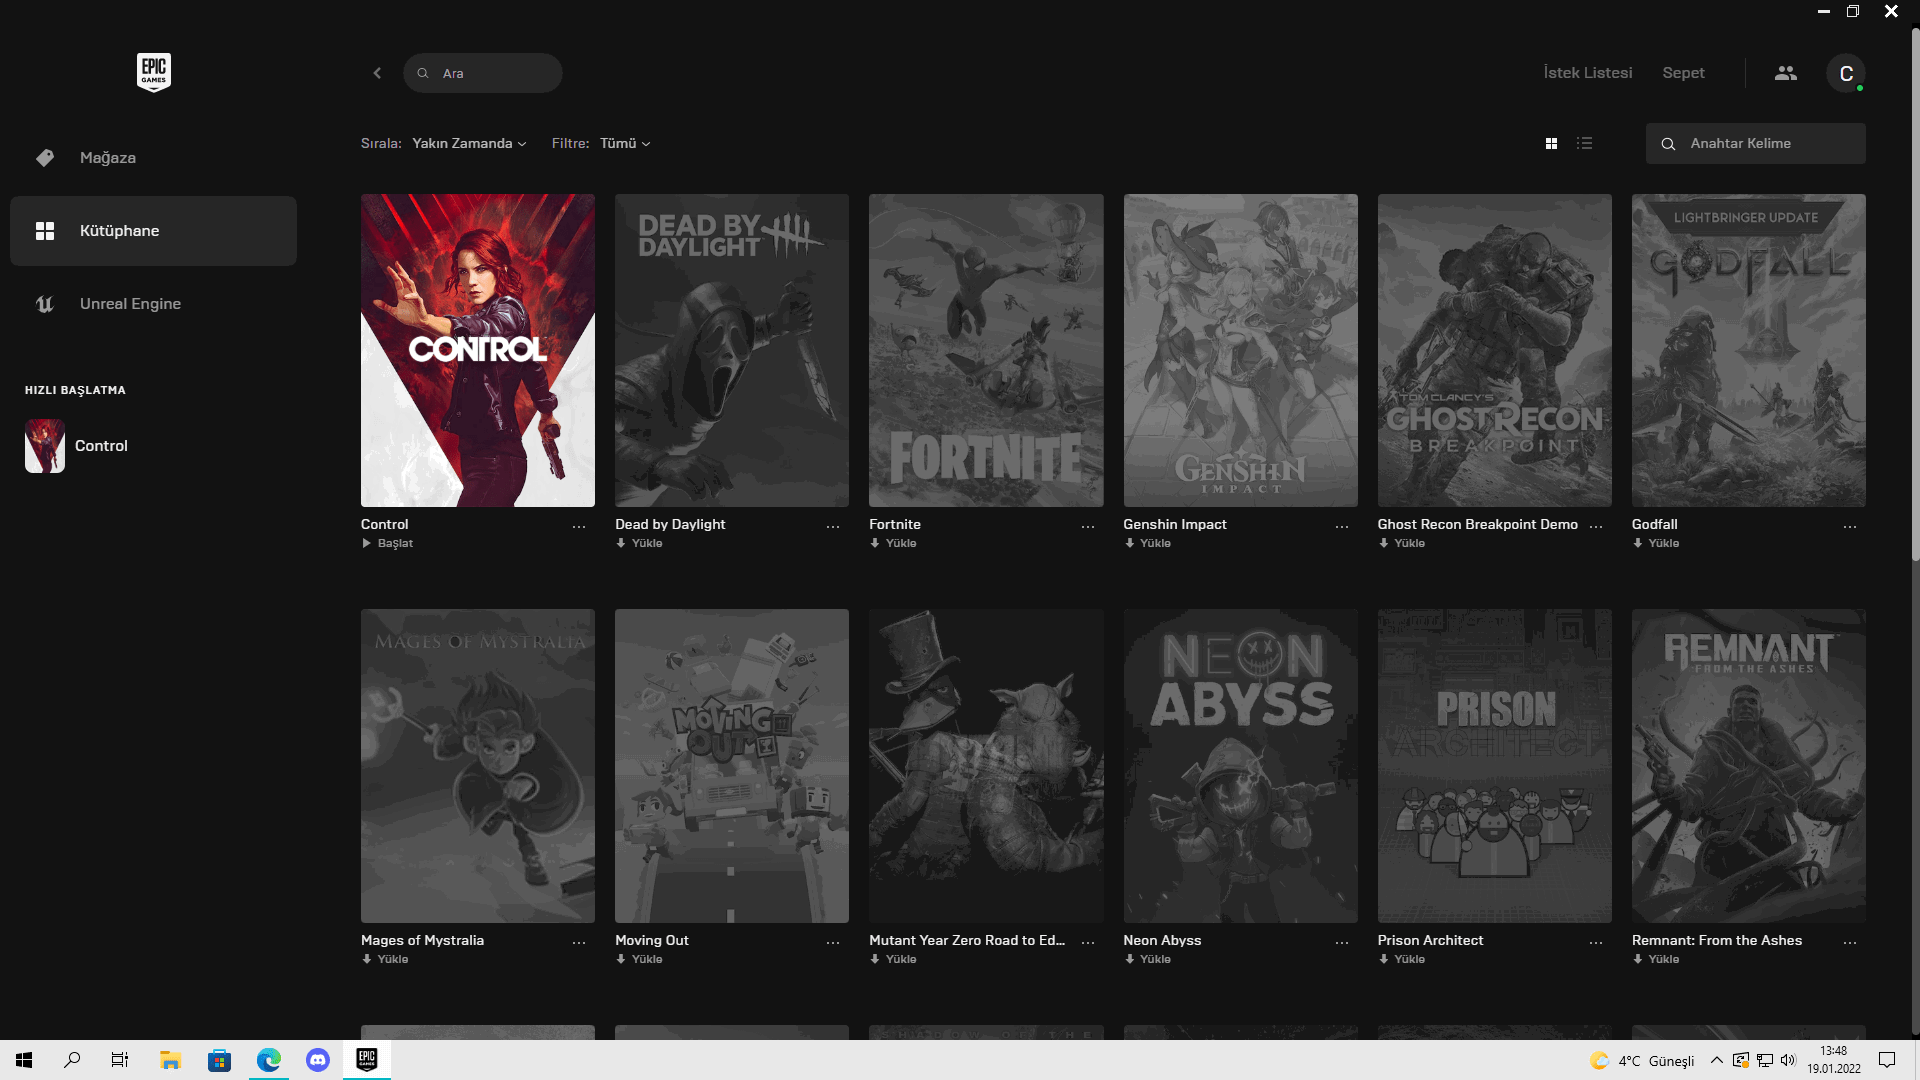Install Mutant Year Zero via Yükle
Image resolution: width=1920 pixels, height=1080 pixels.
[x=893, y=960]
